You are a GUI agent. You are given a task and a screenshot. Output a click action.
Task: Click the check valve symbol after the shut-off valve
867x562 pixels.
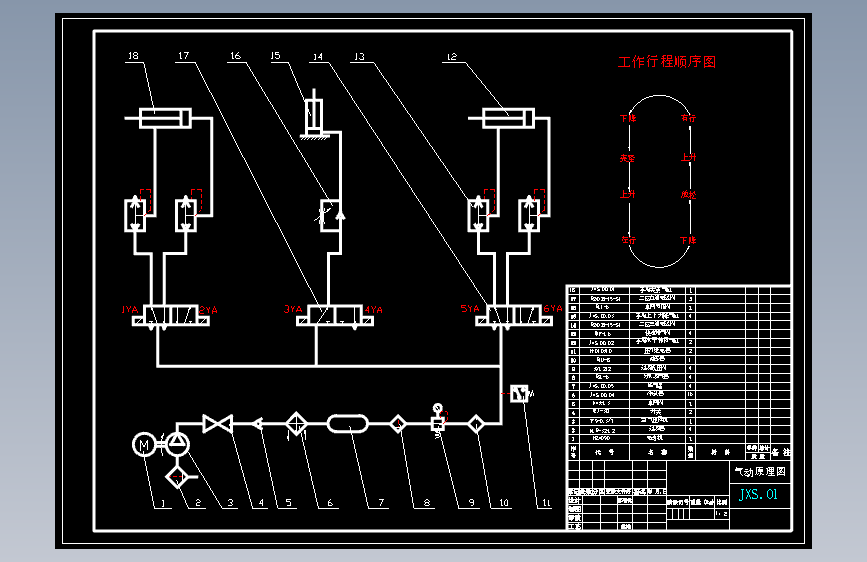258,424
